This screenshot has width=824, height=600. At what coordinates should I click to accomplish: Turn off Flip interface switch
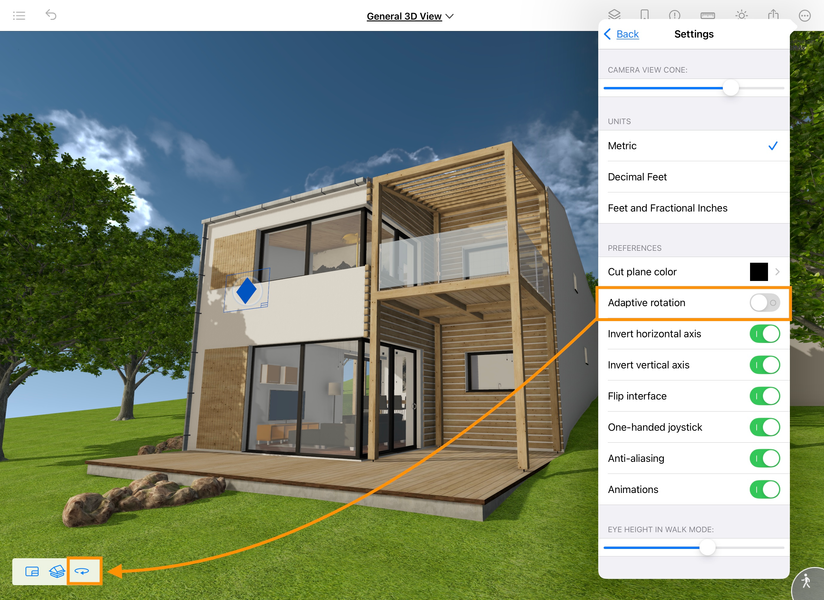click(x=765, y=396)
